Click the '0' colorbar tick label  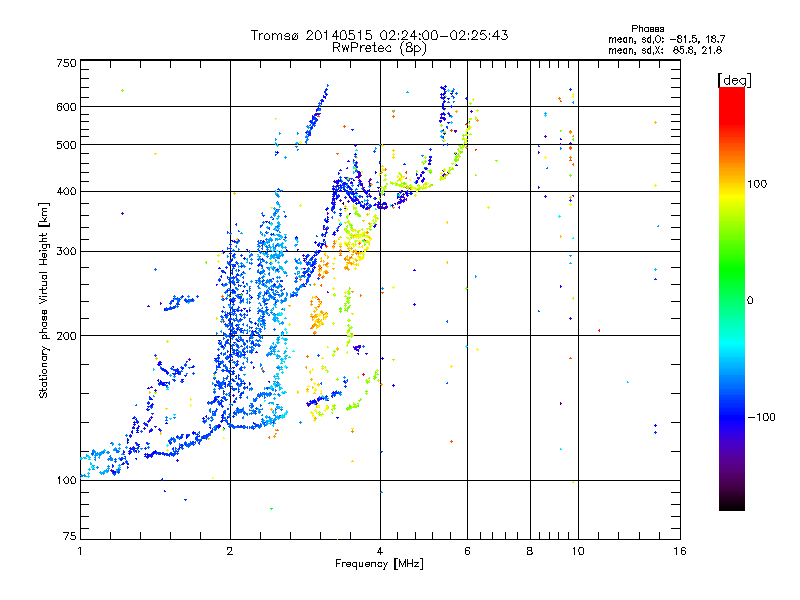[x=749, y=300]
